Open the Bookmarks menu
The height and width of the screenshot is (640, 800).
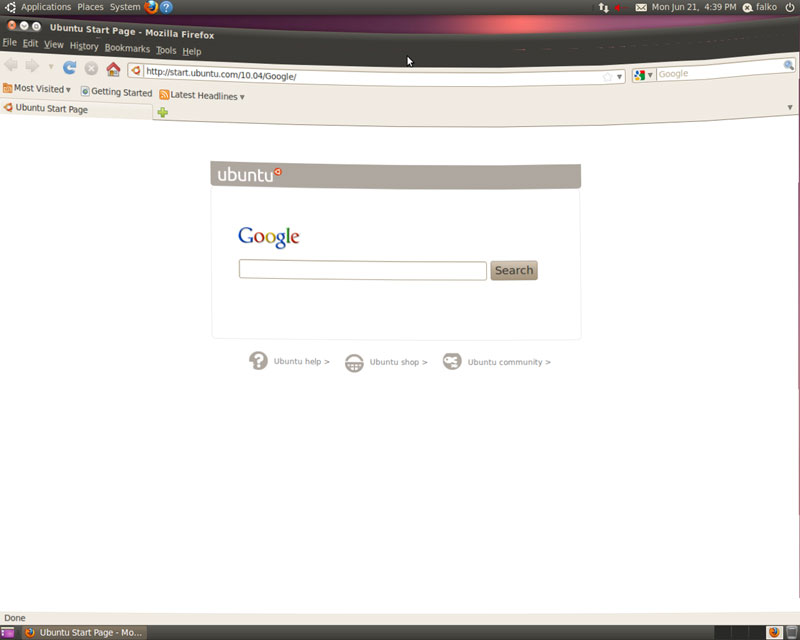coord(127,48)
